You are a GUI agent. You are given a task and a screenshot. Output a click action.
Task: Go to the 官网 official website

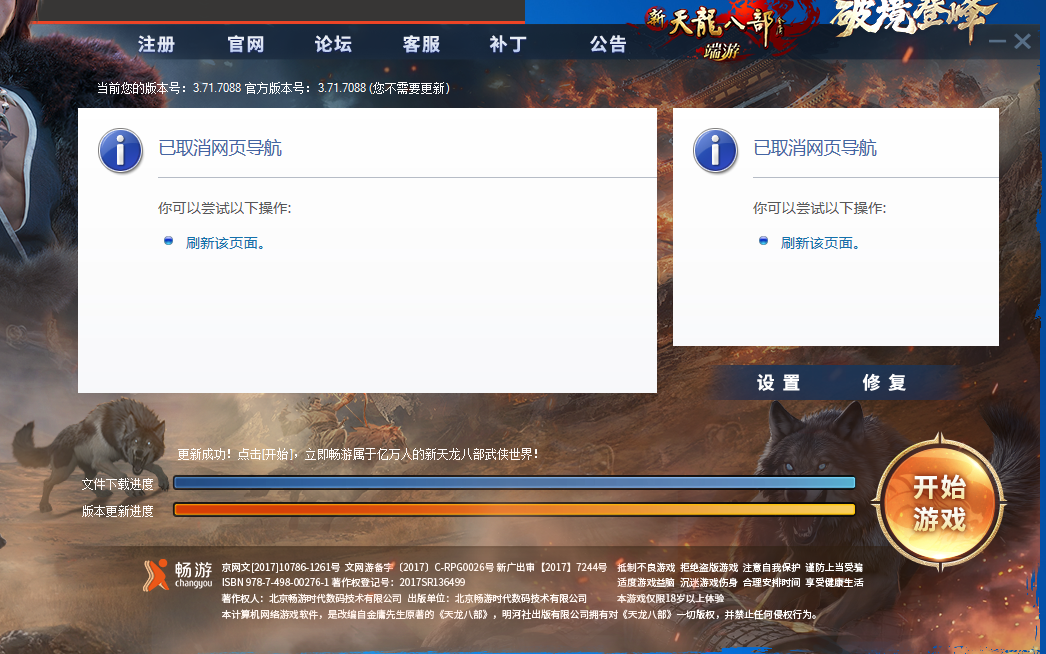coord(245,44)
